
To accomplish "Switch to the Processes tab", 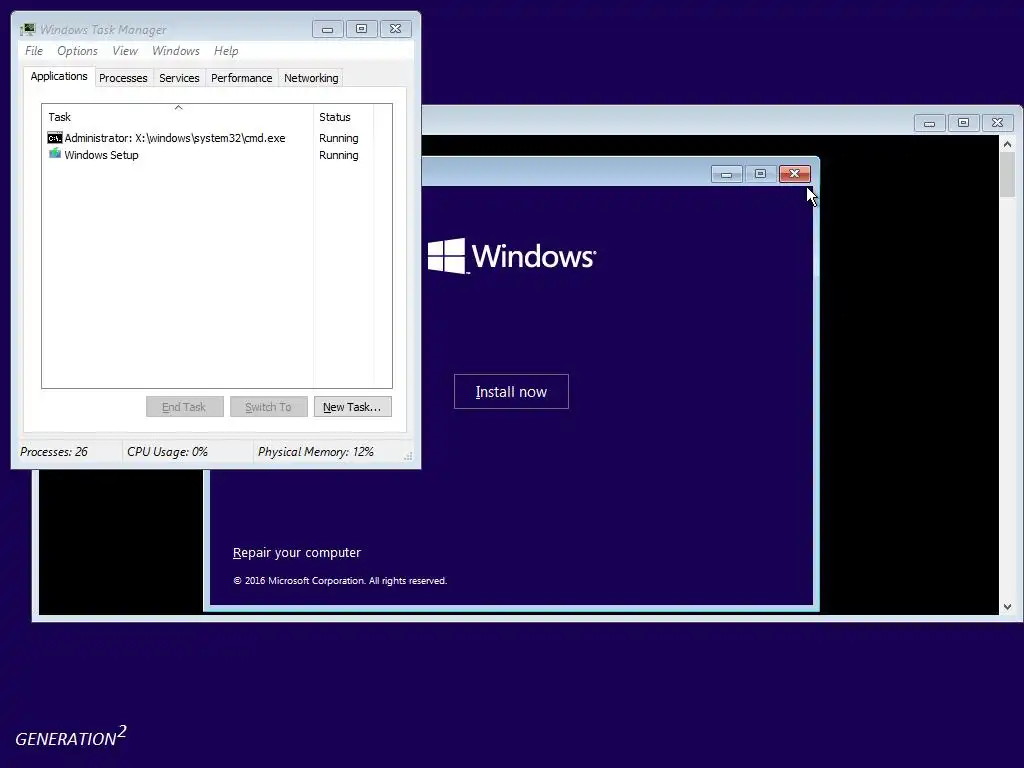I will 123,78.
